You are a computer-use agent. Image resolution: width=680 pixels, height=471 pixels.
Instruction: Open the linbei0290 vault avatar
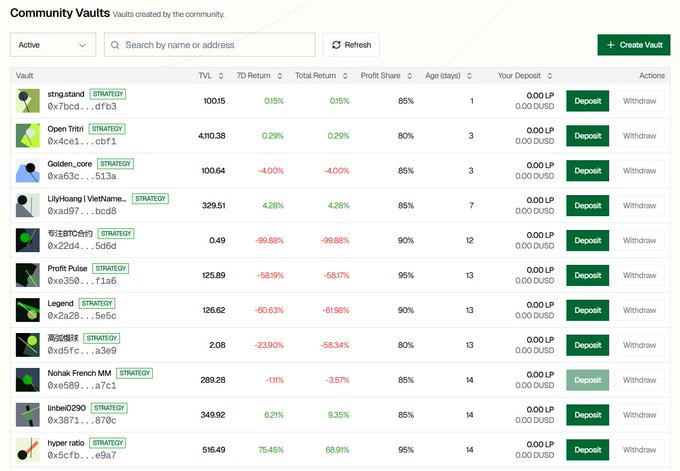(28, 415)
